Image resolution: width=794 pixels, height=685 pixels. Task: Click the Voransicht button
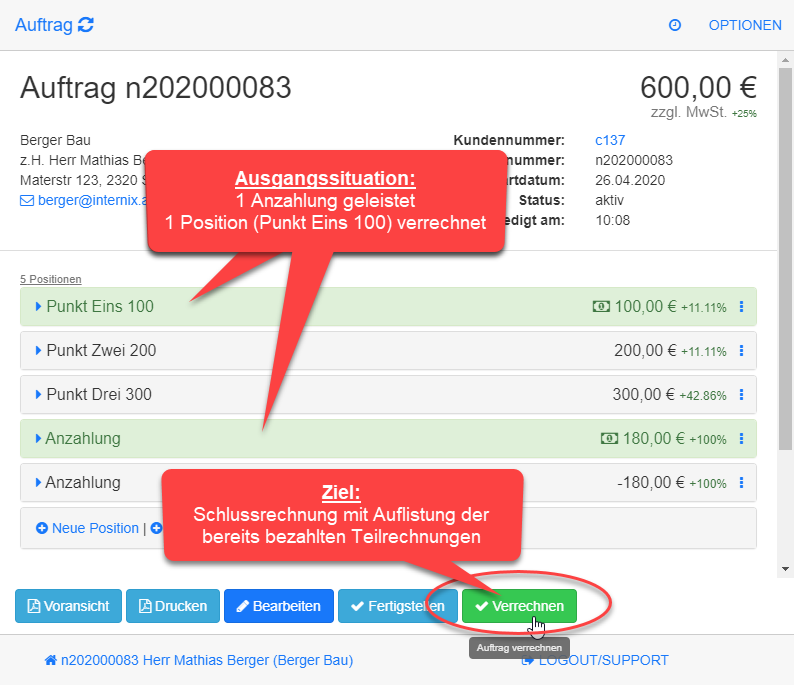[x=68, y=606]
